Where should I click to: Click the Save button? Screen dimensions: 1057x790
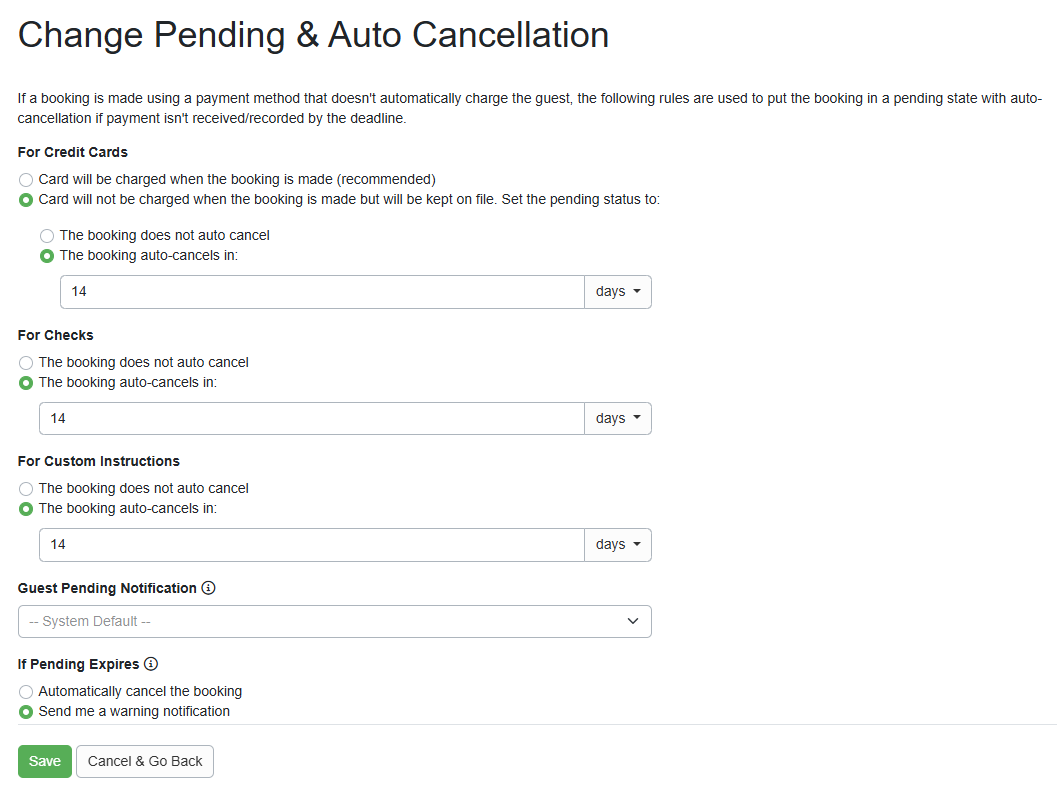pyautogui.click(x=44, y=761)
